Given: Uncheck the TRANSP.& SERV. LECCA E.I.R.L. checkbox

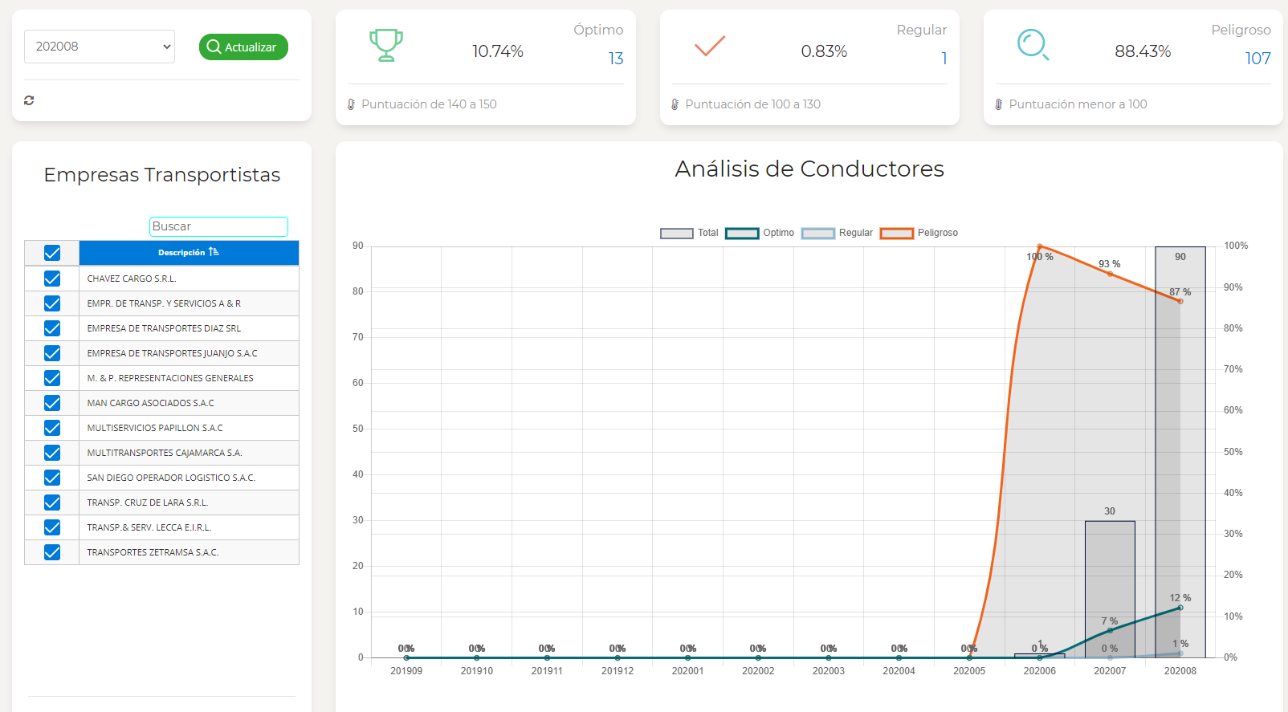Looking at the screenshot, I should pos(52,527).
